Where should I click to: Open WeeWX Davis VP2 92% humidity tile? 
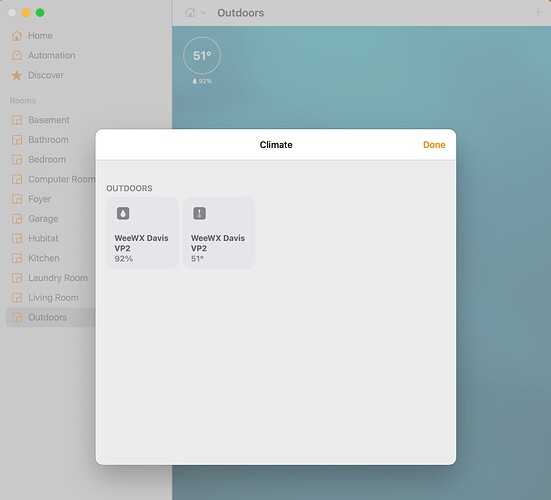[143, 233]
